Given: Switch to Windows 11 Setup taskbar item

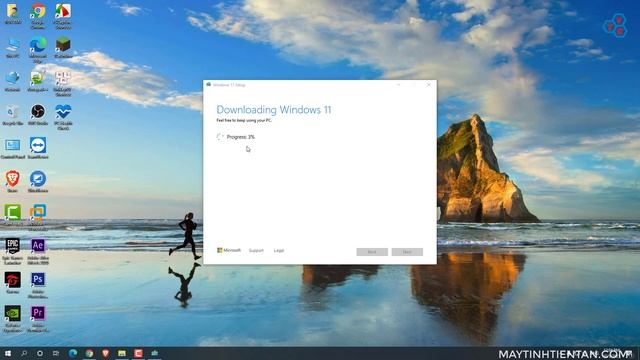Looking at the screenshot, I should tap(155, 353).
